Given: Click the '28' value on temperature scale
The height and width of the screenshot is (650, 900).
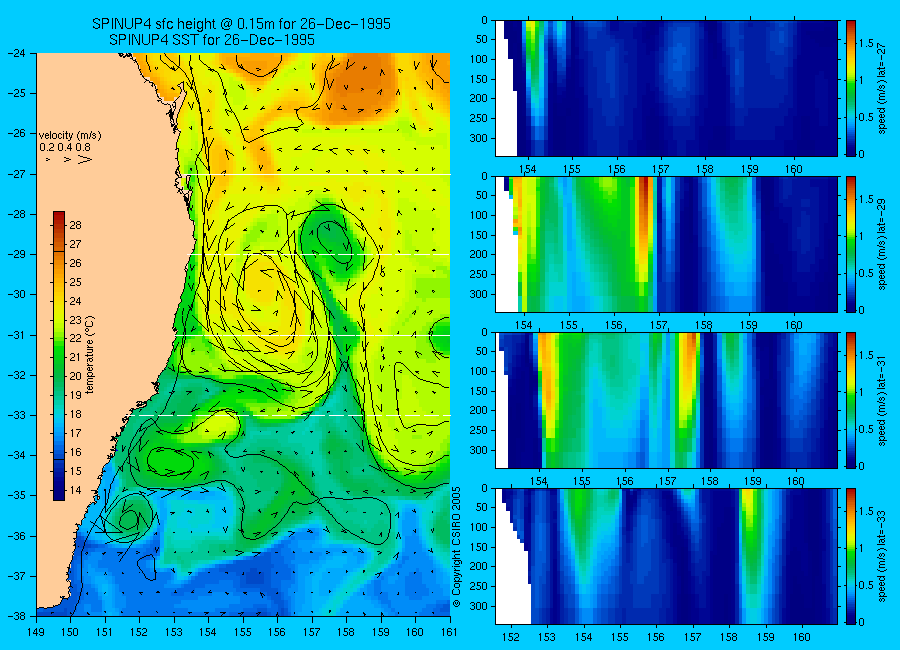Looking at the screenshot, I should [76, 225].
